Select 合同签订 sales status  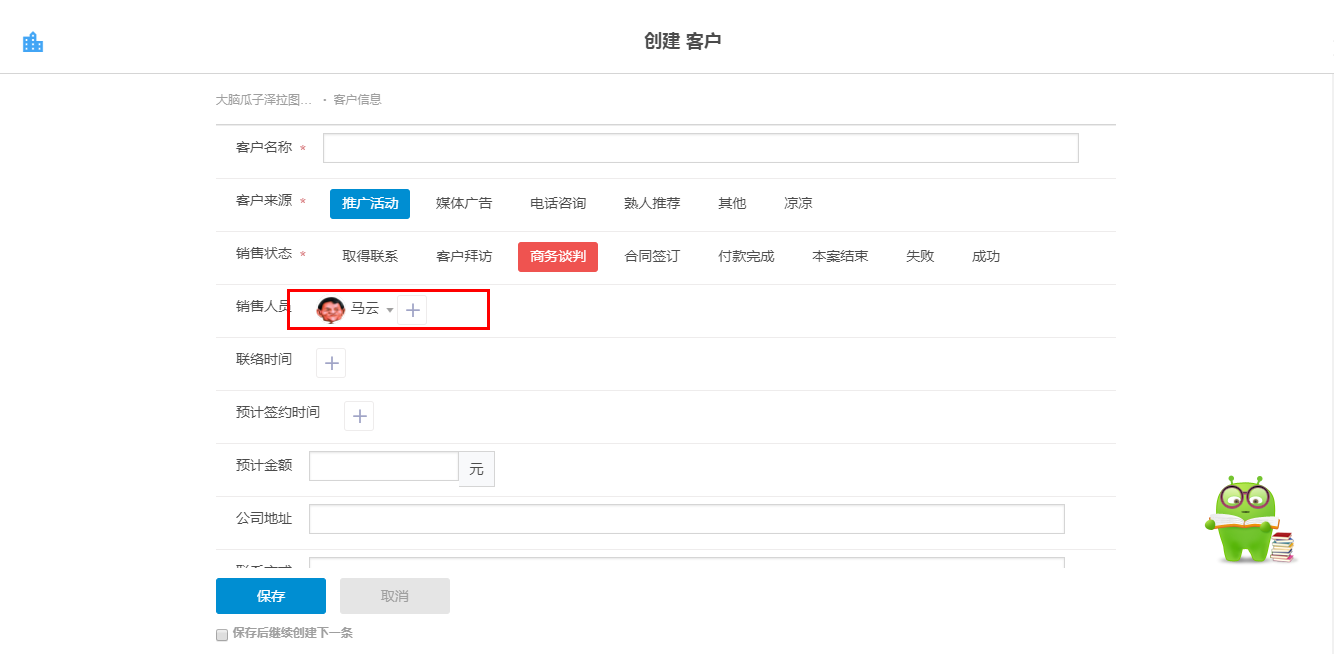652,257
